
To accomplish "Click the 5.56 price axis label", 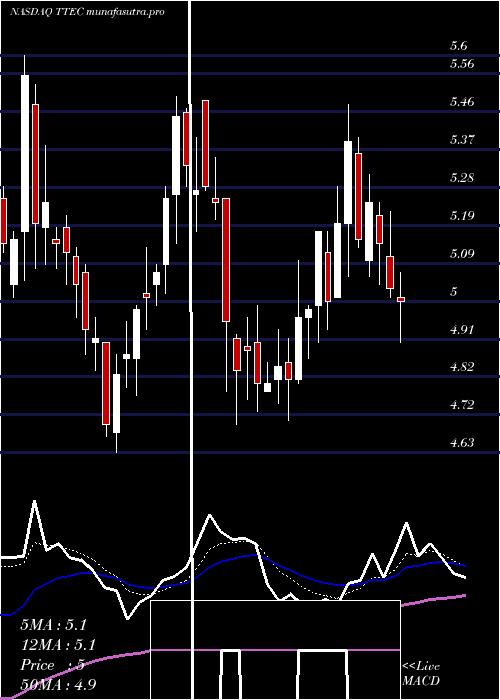I will click(x=462, y=64).
